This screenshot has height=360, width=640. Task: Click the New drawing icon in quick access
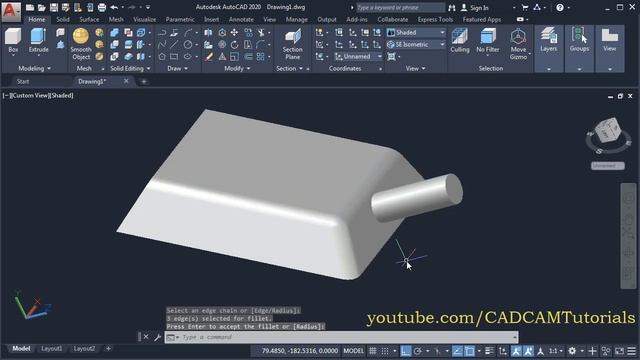tap(30, 7)
